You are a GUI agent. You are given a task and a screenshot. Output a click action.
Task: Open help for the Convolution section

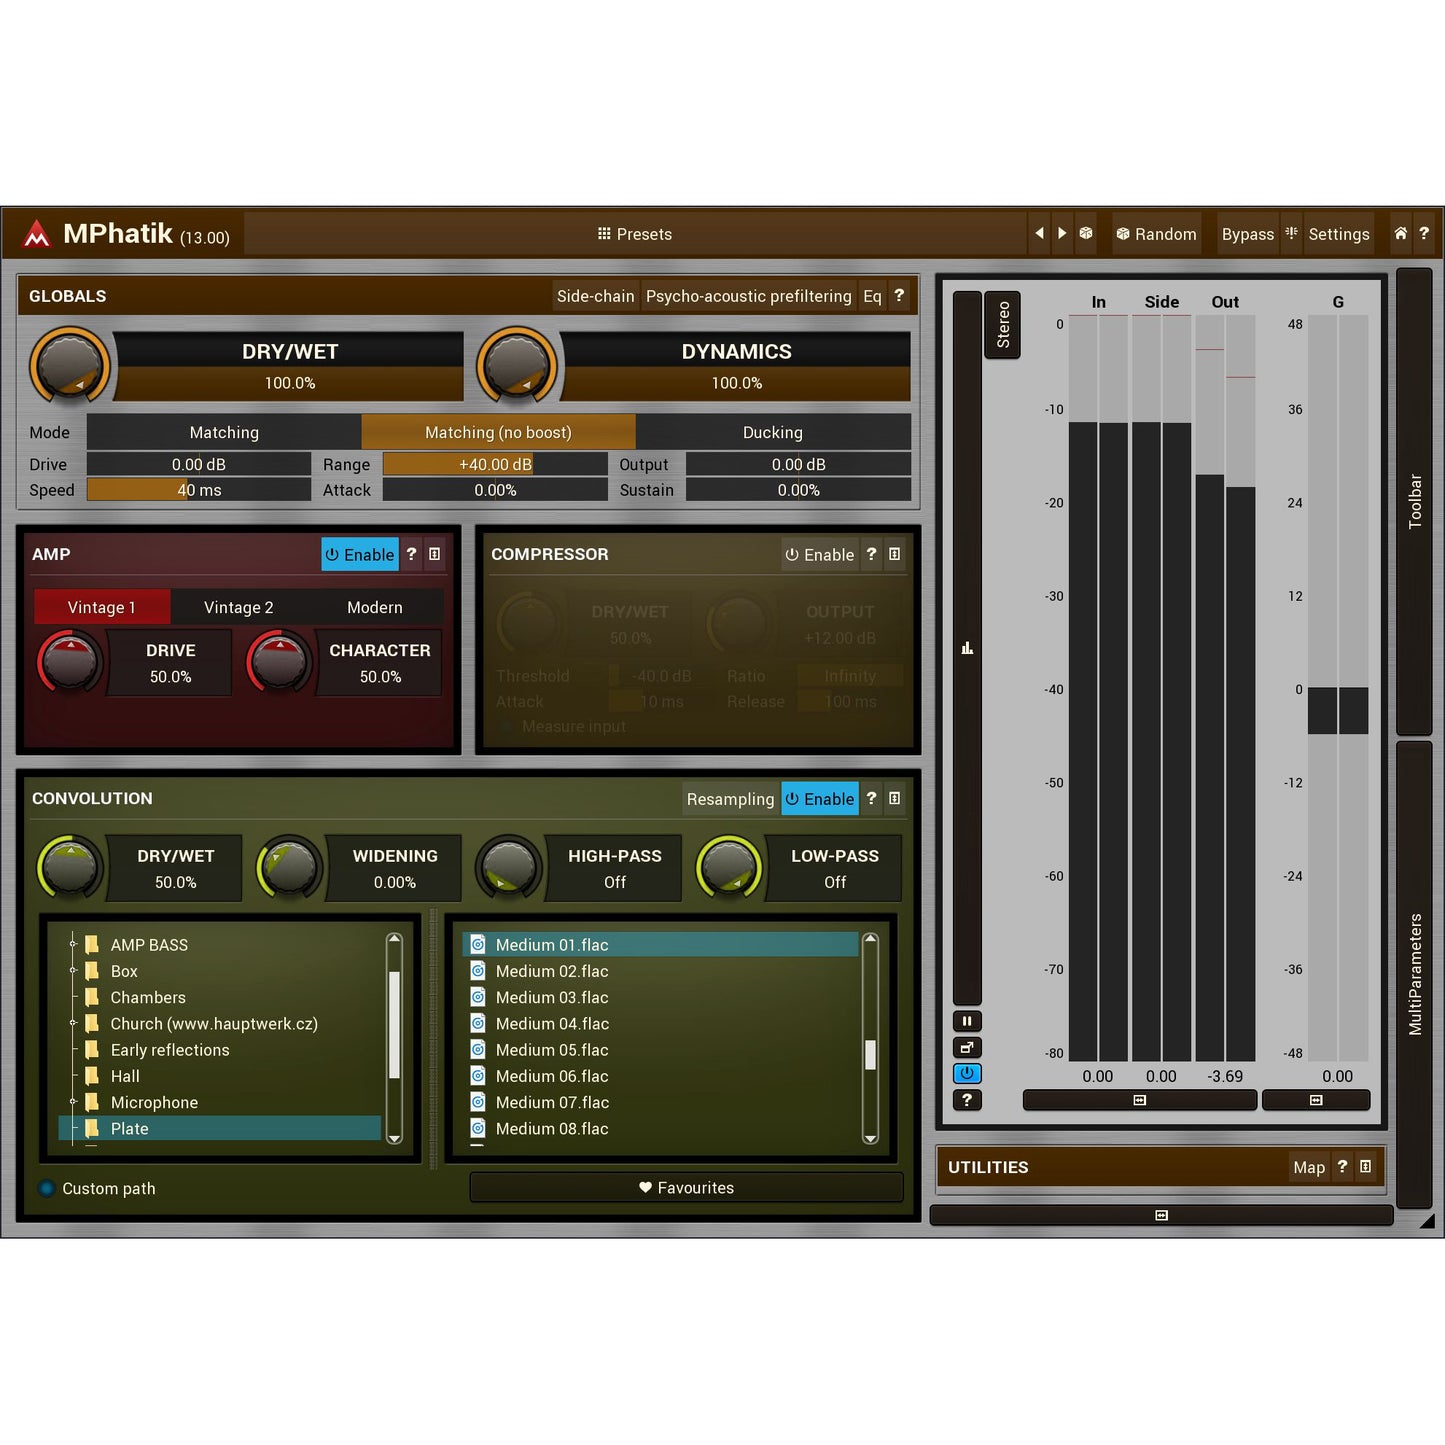point(871,799)
